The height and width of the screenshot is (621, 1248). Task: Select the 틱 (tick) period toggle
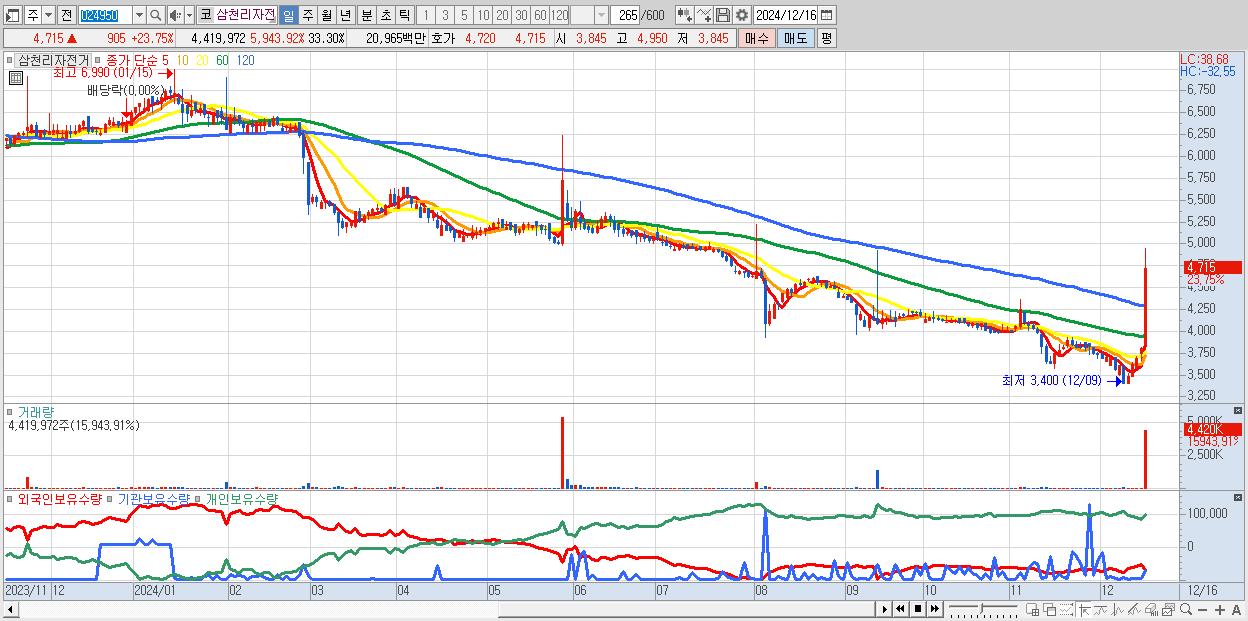click(x=404, y=15)
